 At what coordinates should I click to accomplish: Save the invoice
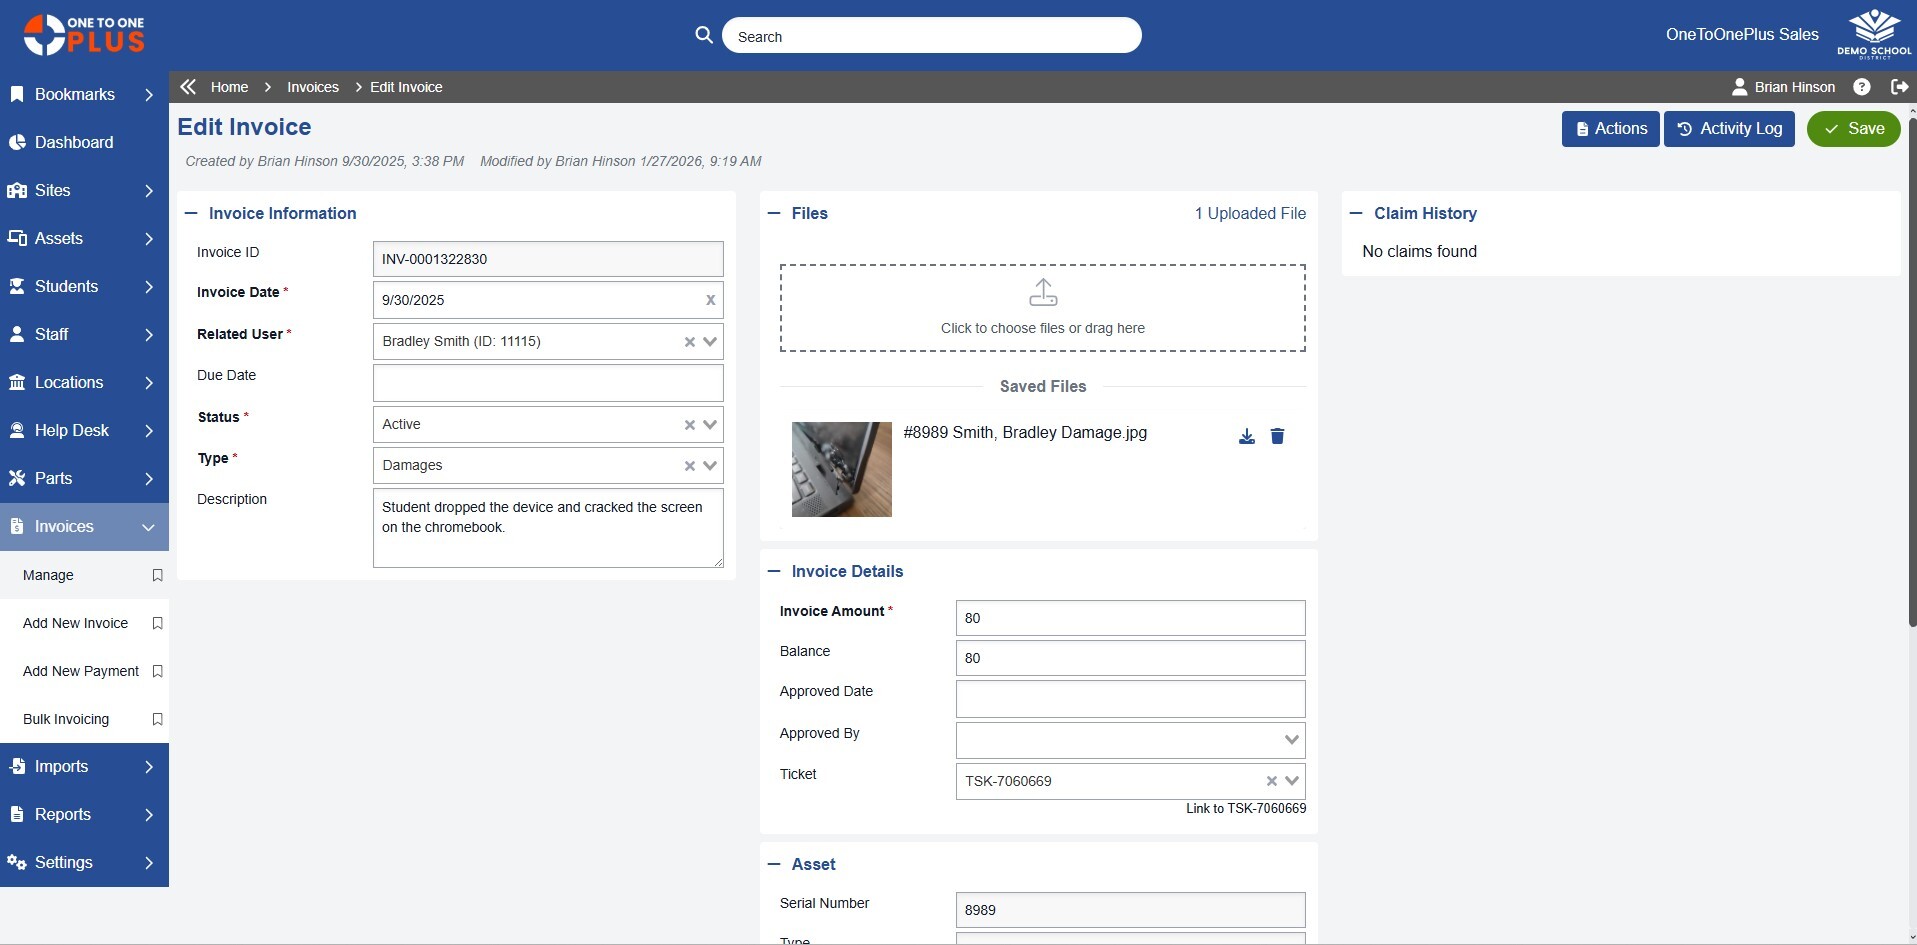pos(1852,129)
